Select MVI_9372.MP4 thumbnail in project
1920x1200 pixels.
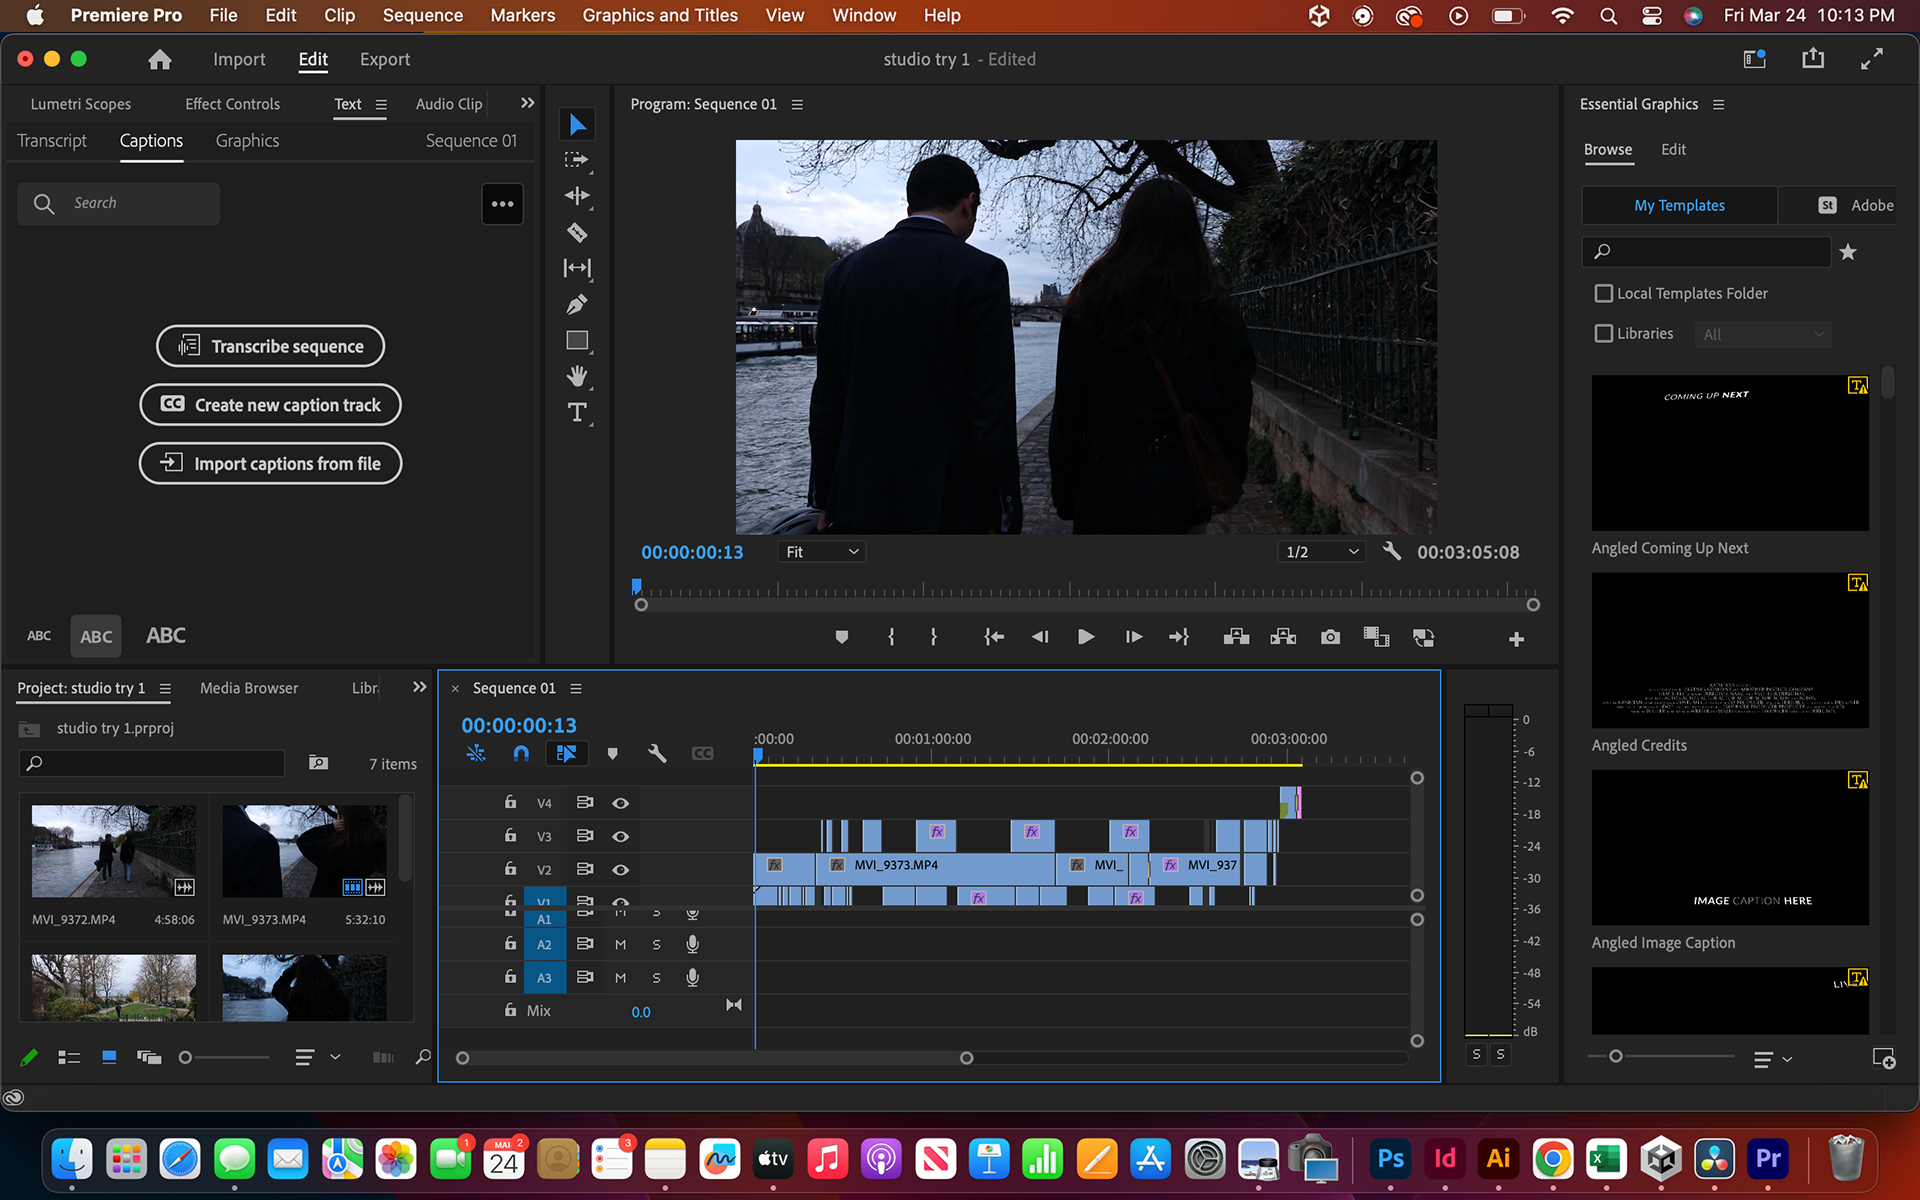pyautogui.click(x=113, y=852)
